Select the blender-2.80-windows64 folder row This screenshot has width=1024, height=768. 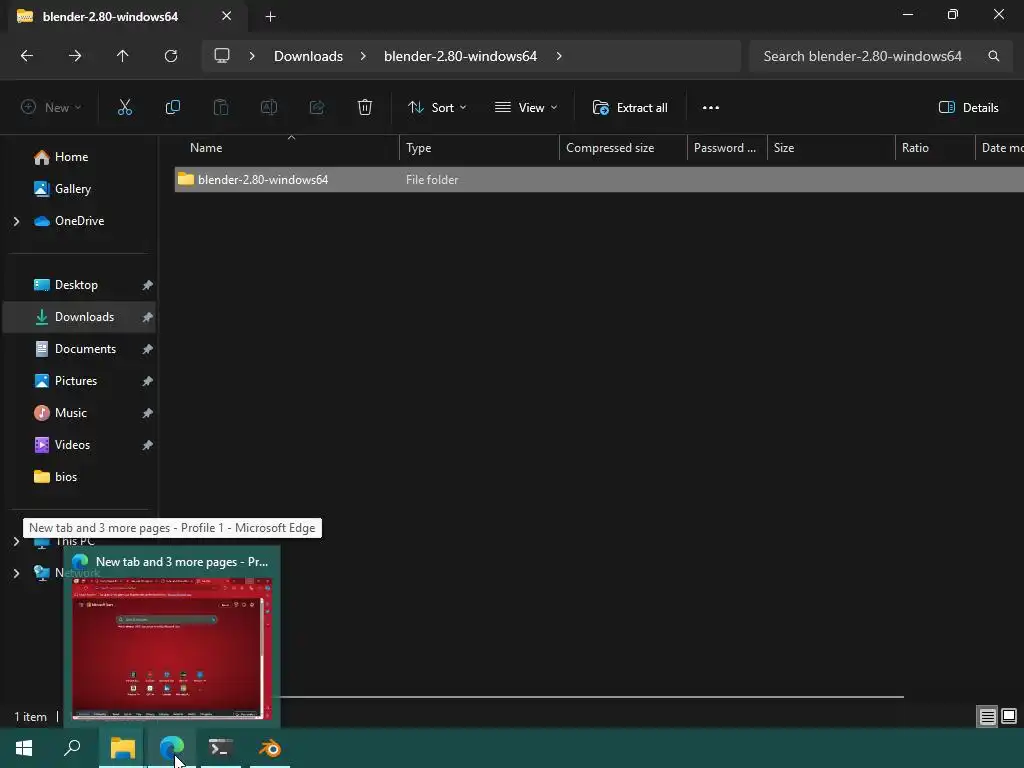[x=599, y=180]
